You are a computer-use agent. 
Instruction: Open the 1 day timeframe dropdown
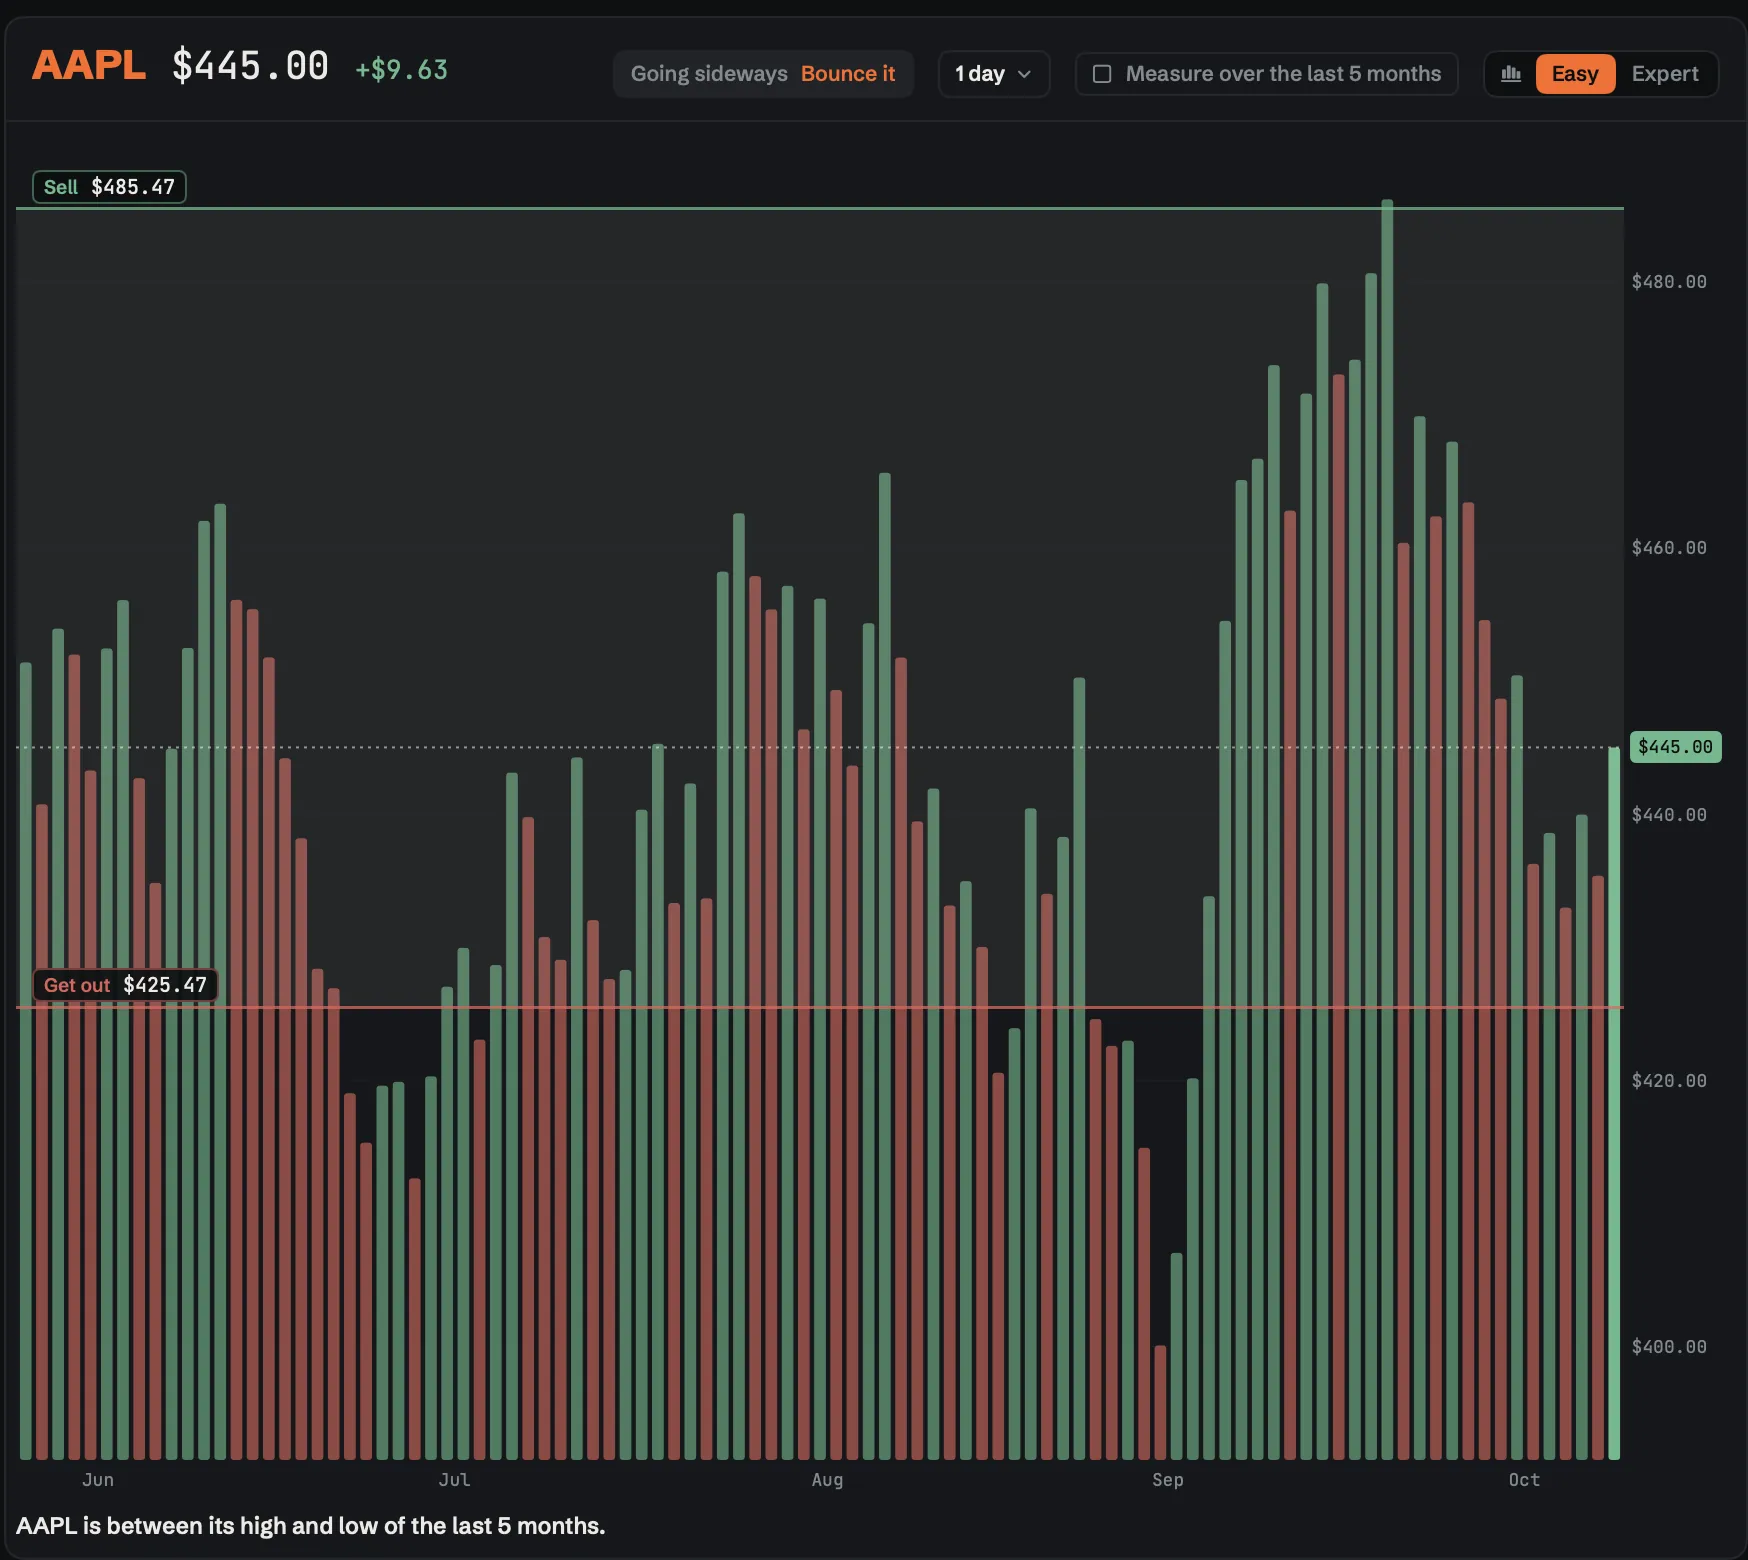click(x=993, y=74)
